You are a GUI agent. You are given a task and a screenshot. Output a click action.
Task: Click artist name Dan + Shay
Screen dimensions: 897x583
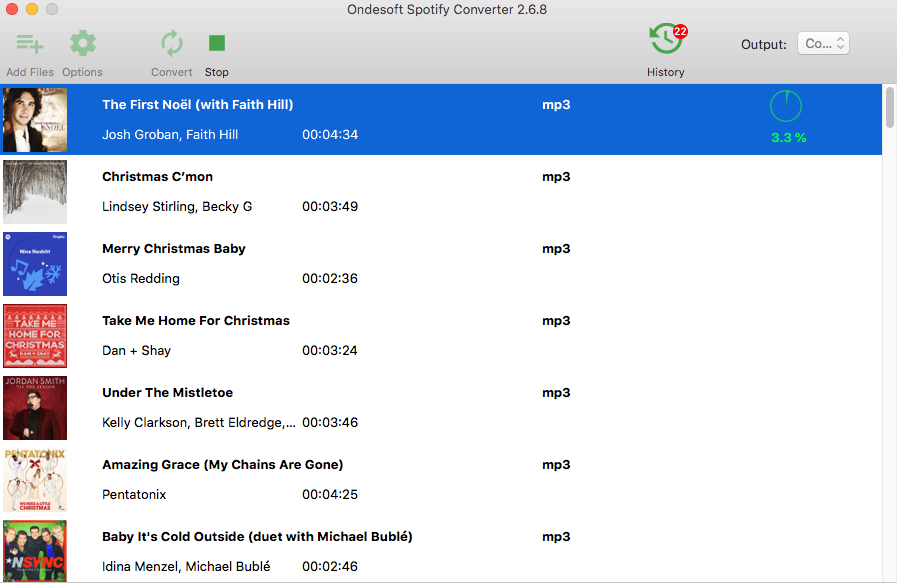point(136,351)
